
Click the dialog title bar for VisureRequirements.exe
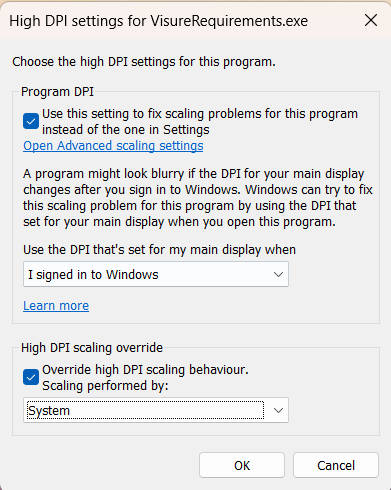point(159,21)
